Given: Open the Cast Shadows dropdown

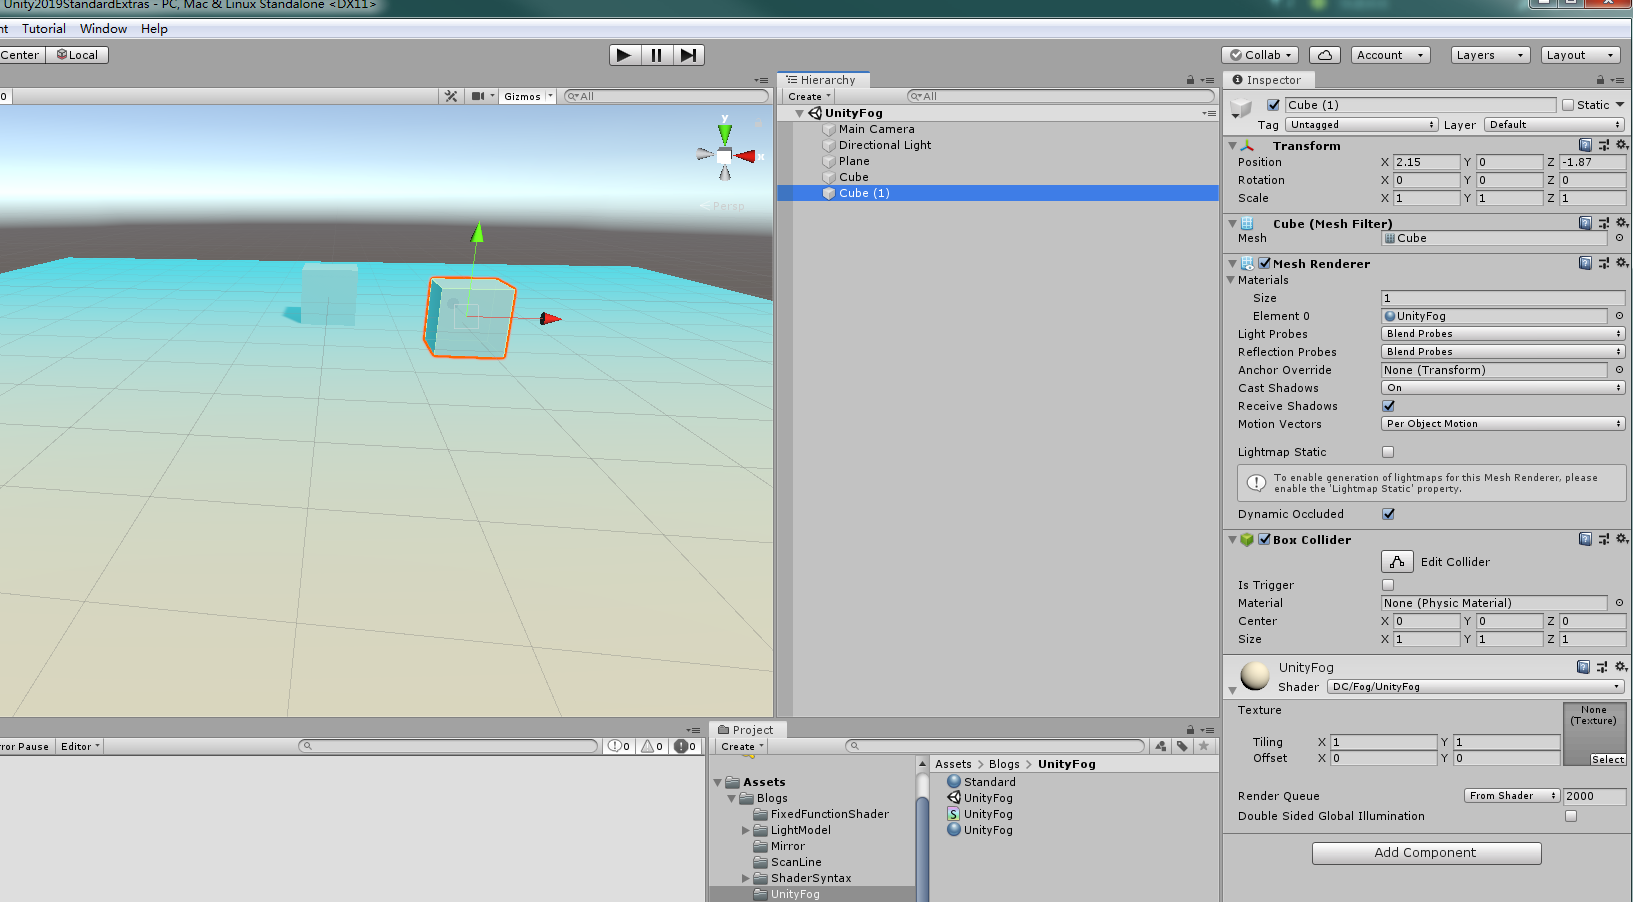Looking at the screenshot, I should [1502, 388].
